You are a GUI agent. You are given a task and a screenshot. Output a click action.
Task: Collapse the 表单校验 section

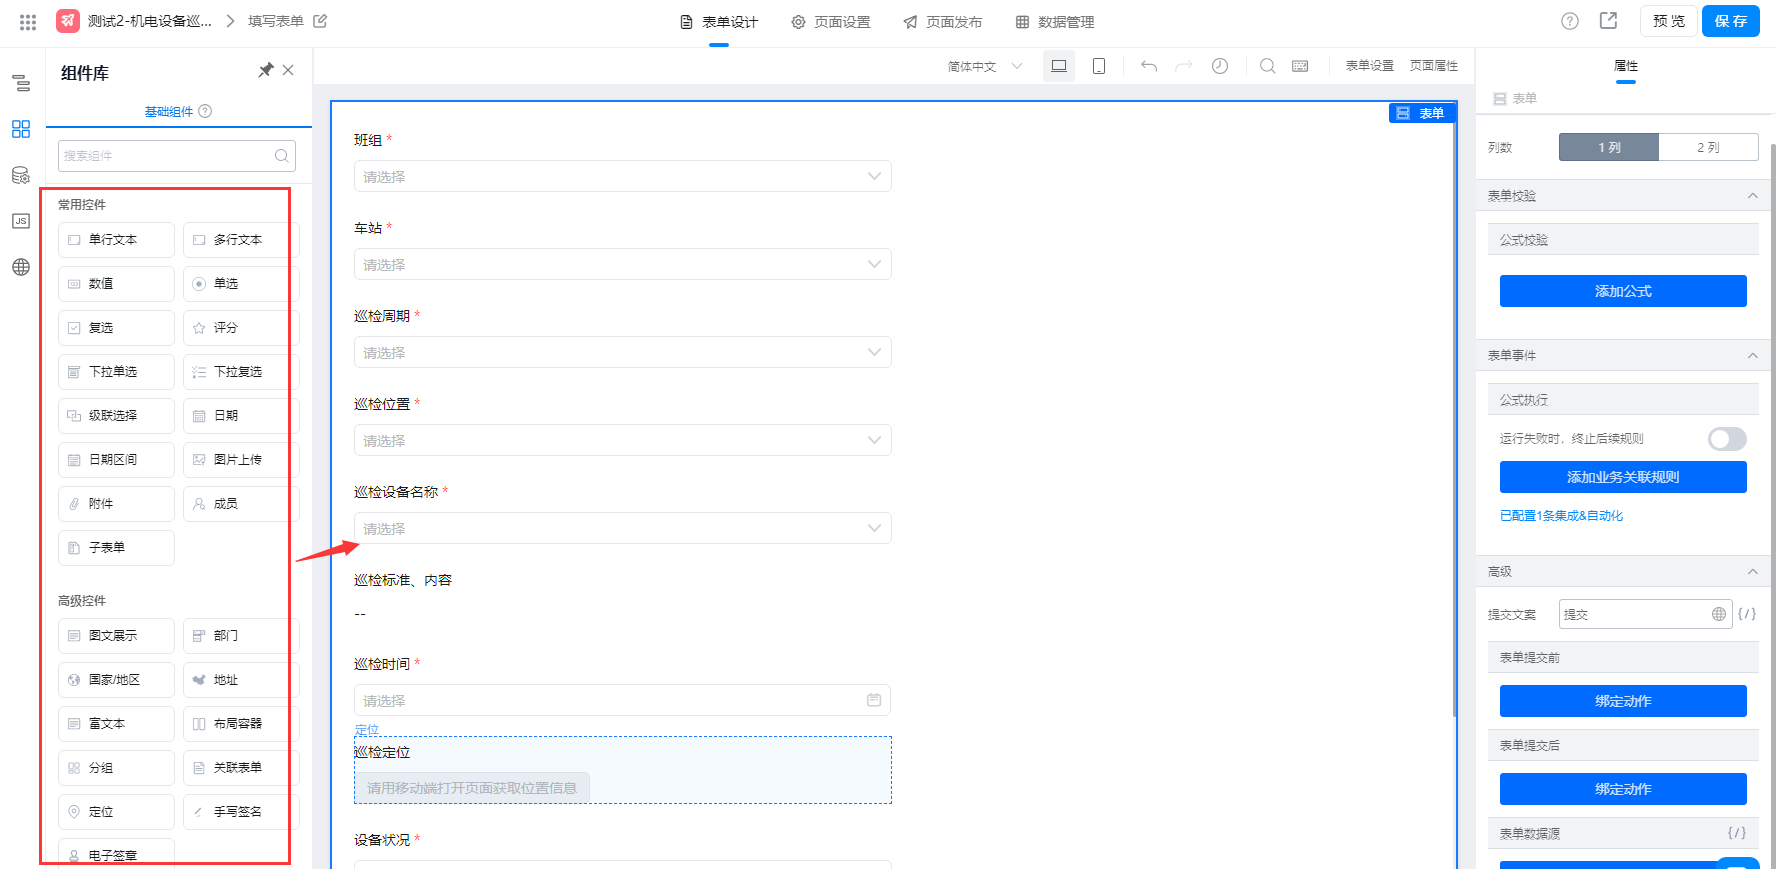1752,196
